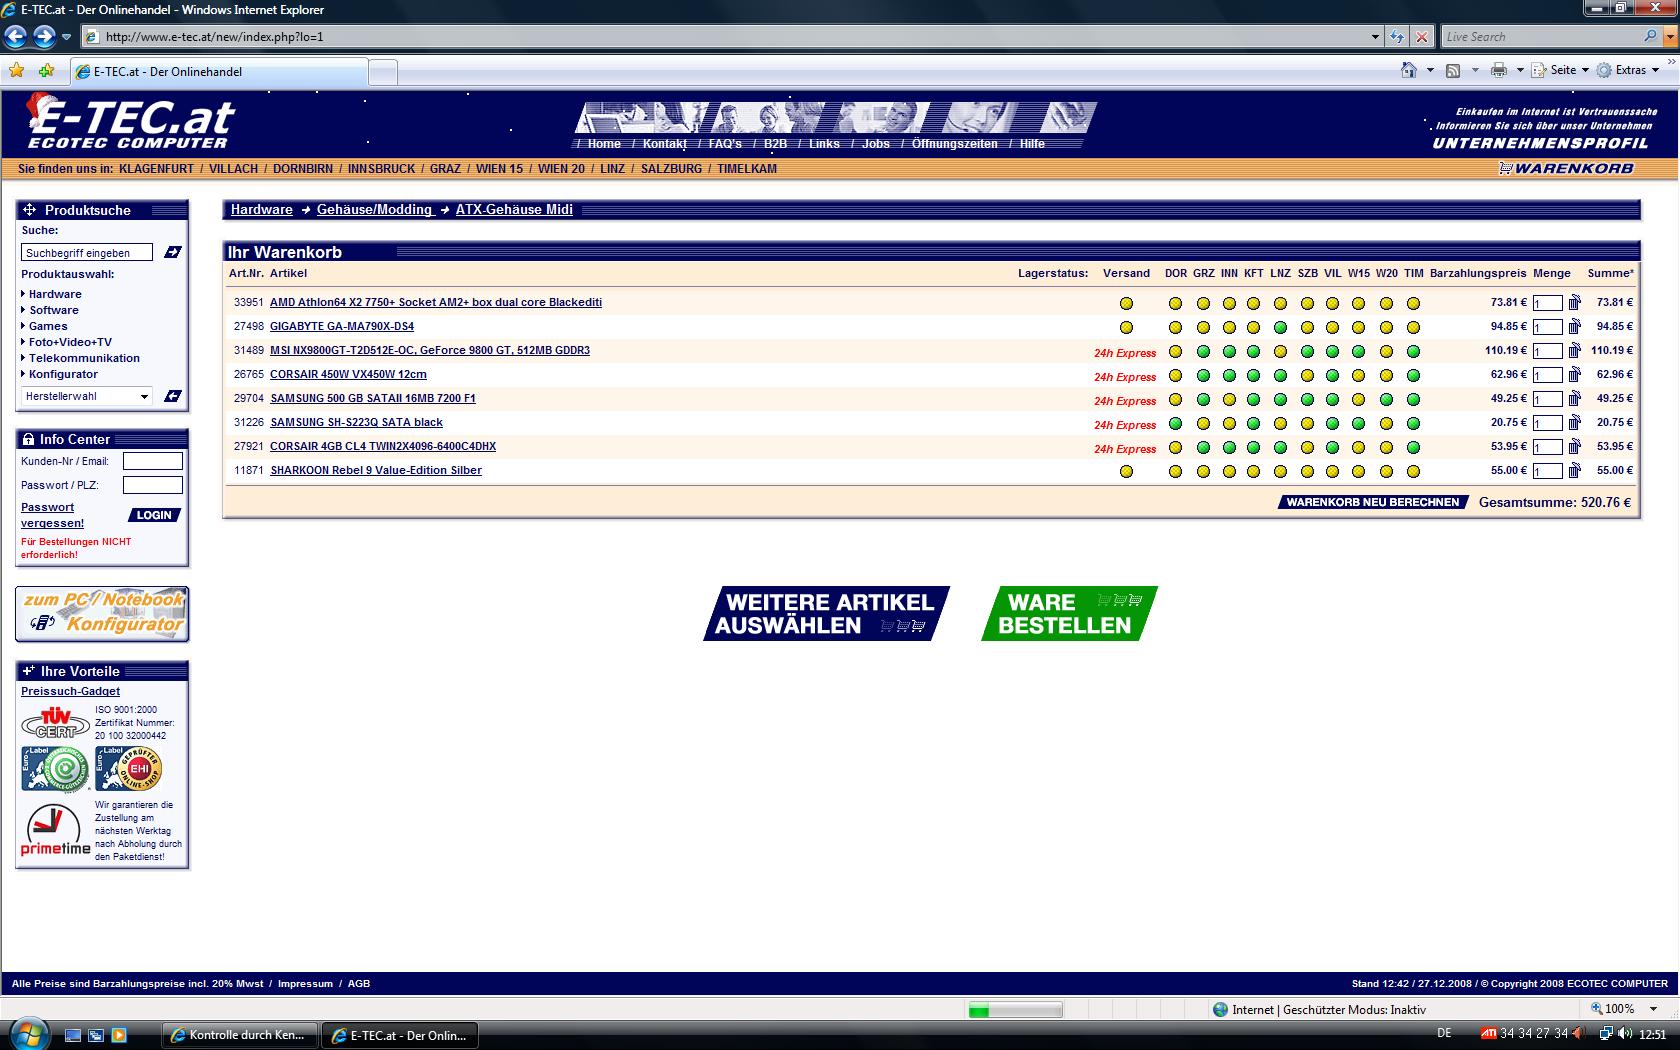Click the add to favorites icon

(x=46, y=70)
